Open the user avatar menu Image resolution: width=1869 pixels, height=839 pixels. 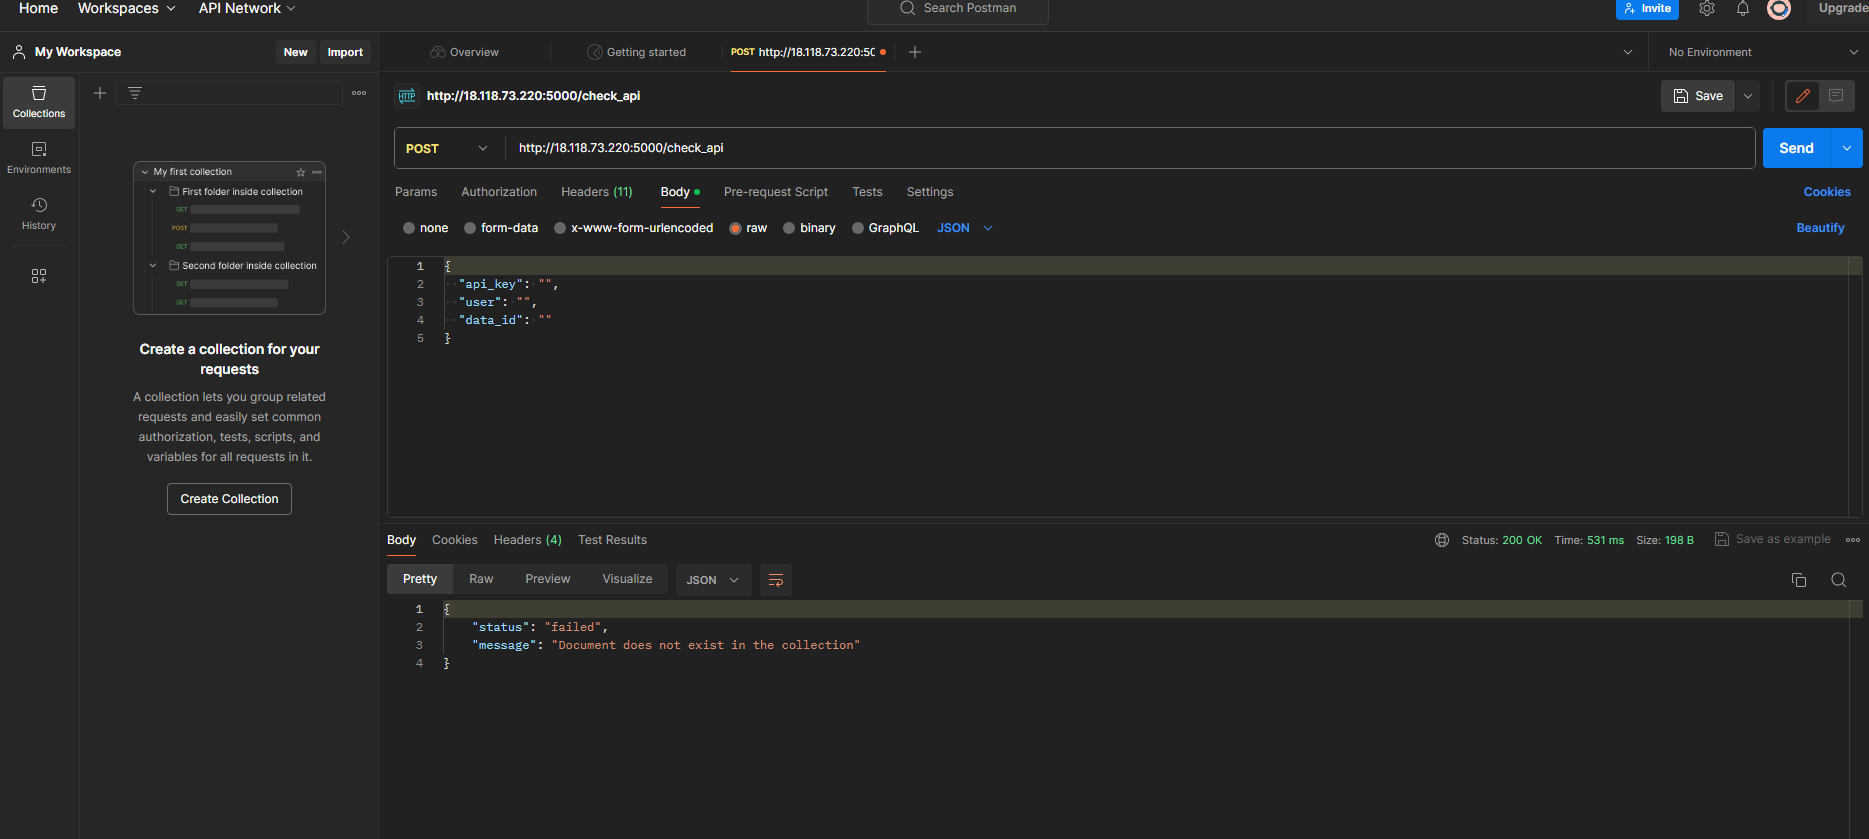(x=1779, y=9)
